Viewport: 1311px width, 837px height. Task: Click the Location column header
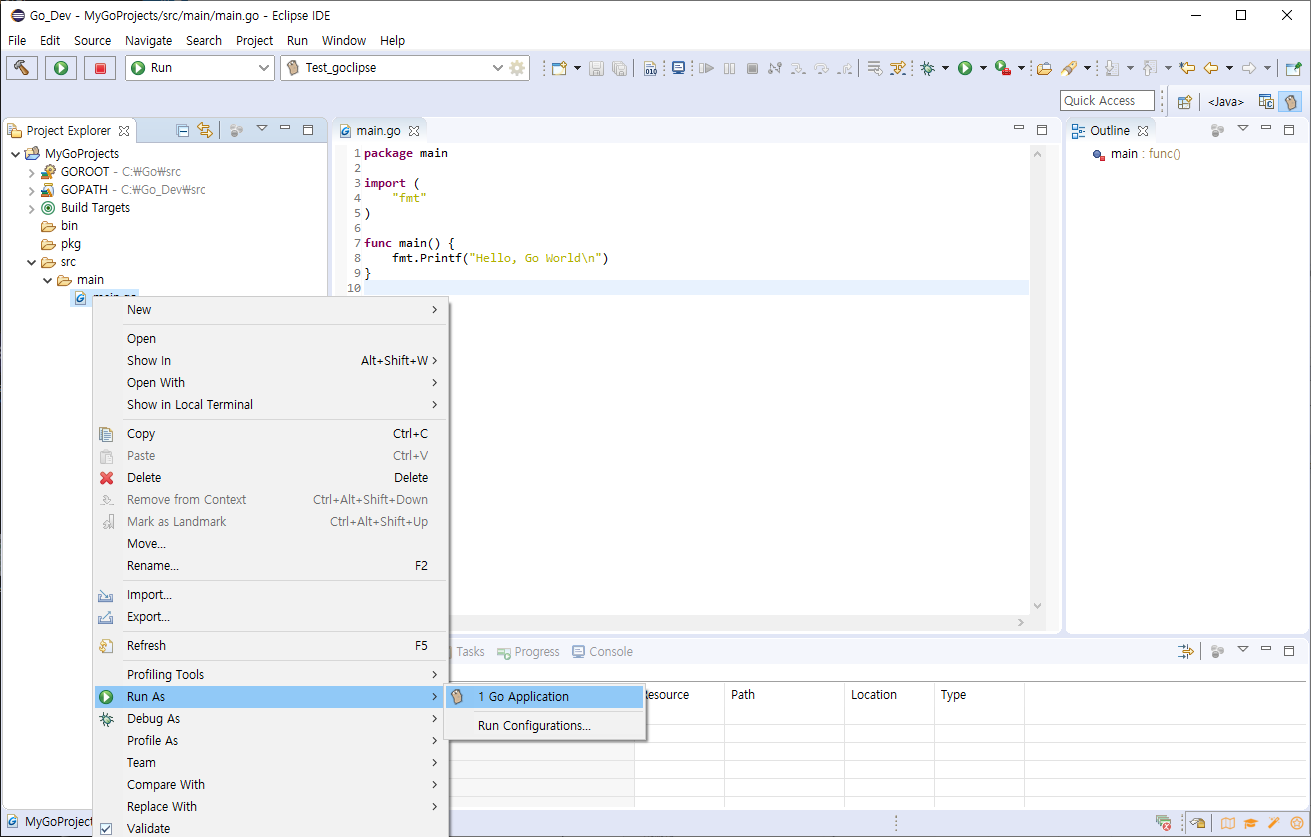(x=889, y=695)
